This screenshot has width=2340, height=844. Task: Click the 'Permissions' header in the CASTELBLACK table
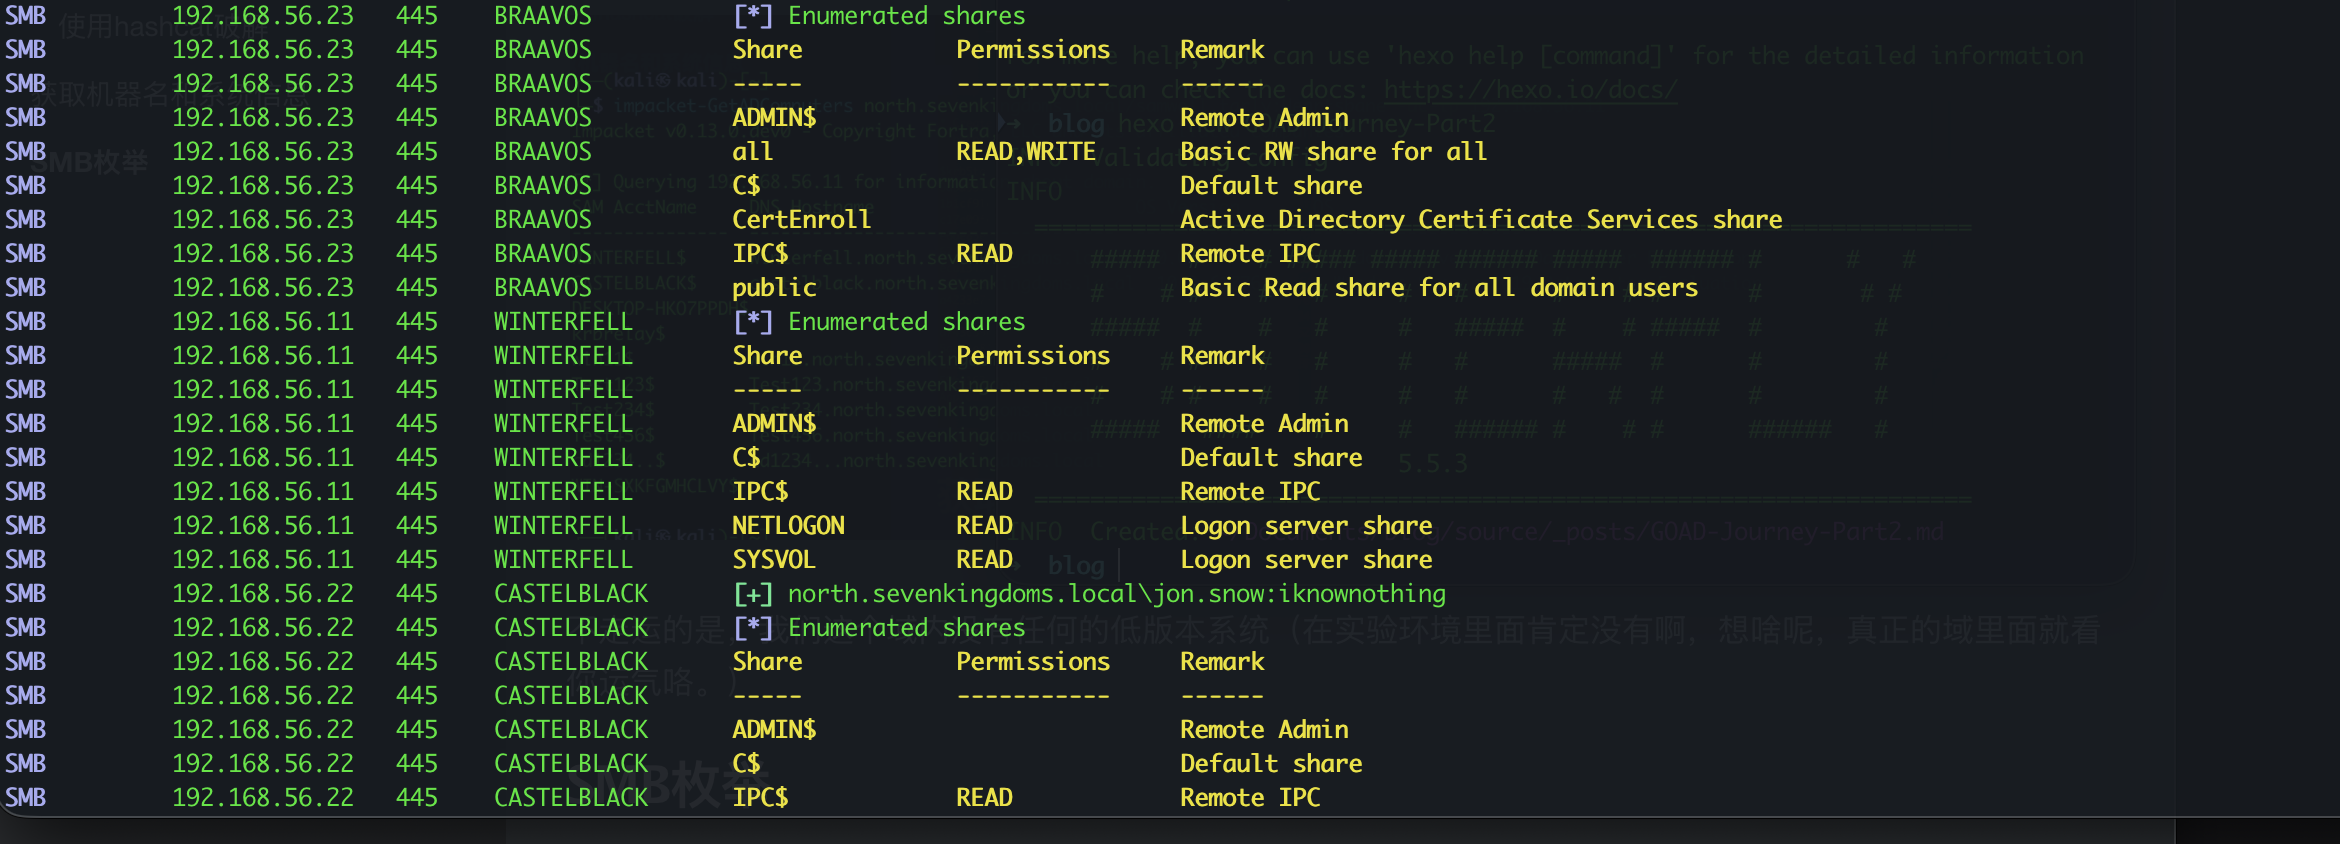(1032, 662)
